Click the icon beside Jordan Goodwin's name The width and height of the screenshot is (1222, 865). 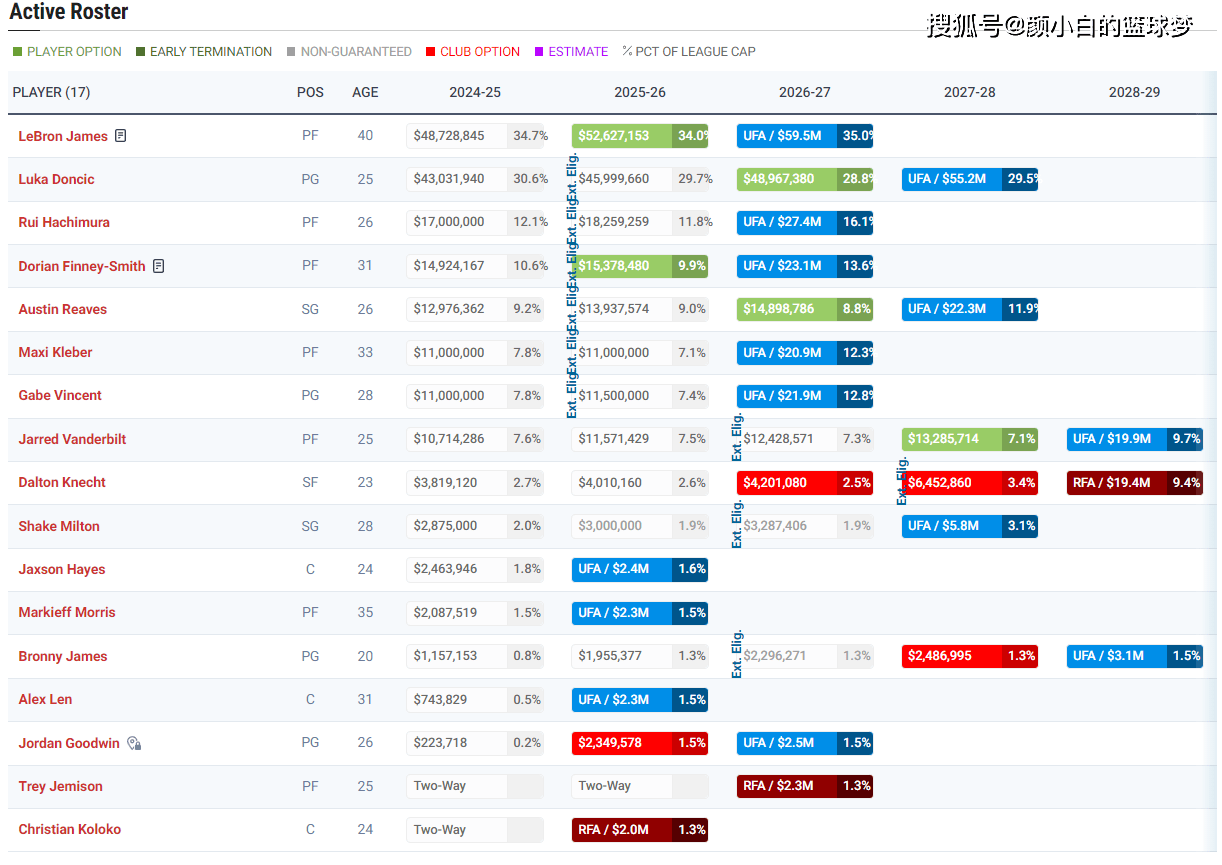click(x=134, y=743)
